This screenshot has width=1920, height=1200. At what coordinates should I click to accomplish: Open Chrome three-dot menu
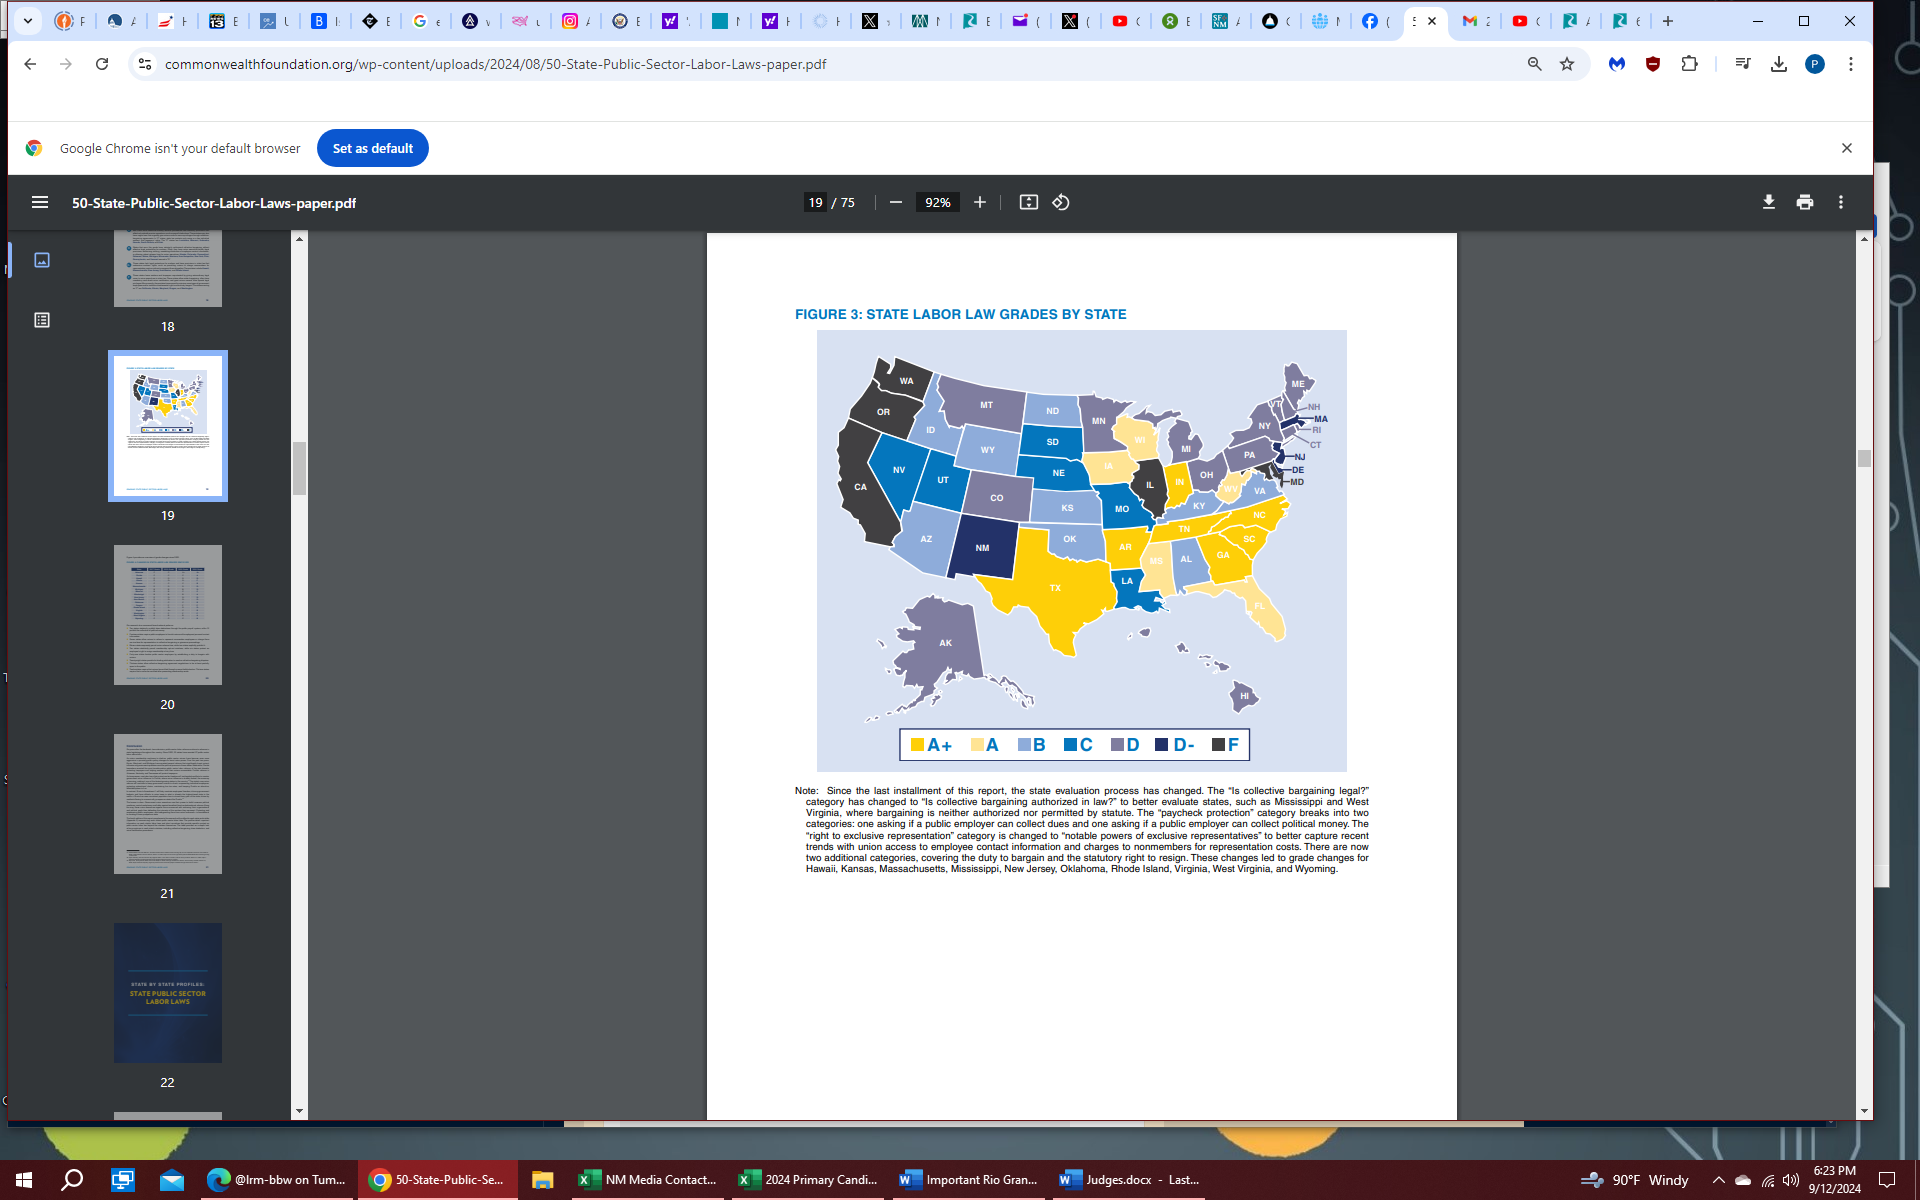click(1851, 64)
